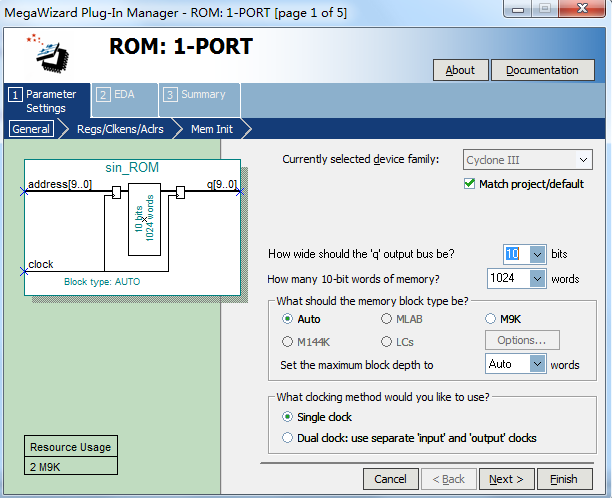Screen dimensions: 612x498
Task: Click the Block type: AUTO text
Action: [x=102, y=282]
